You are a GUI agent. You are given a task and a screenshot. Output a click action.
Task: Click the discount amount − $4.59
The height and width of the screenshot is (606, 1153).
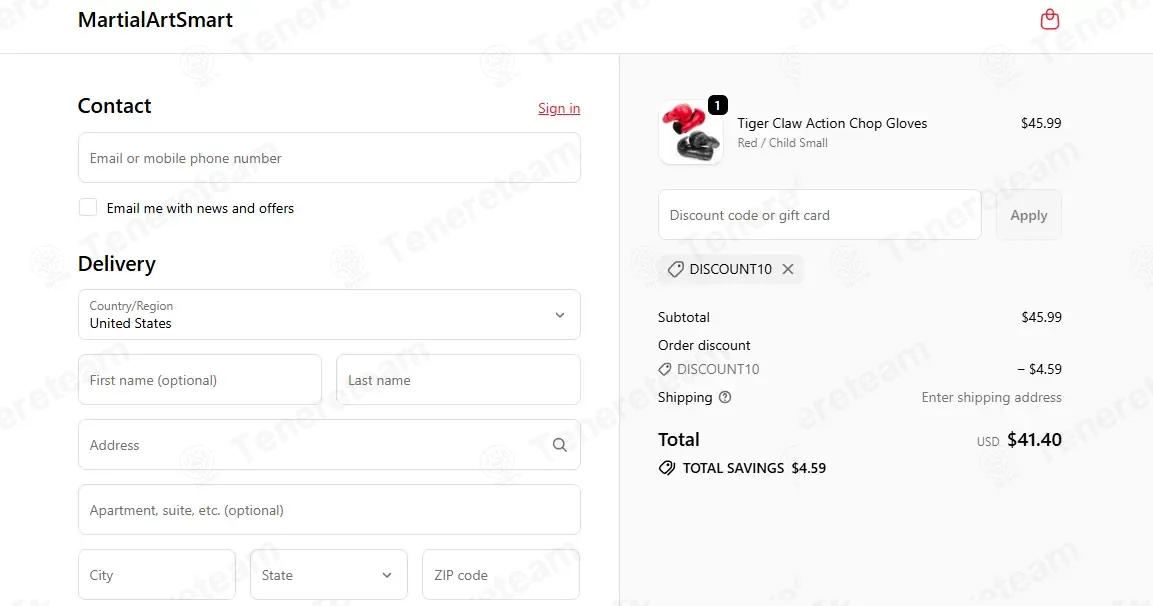1039,369
